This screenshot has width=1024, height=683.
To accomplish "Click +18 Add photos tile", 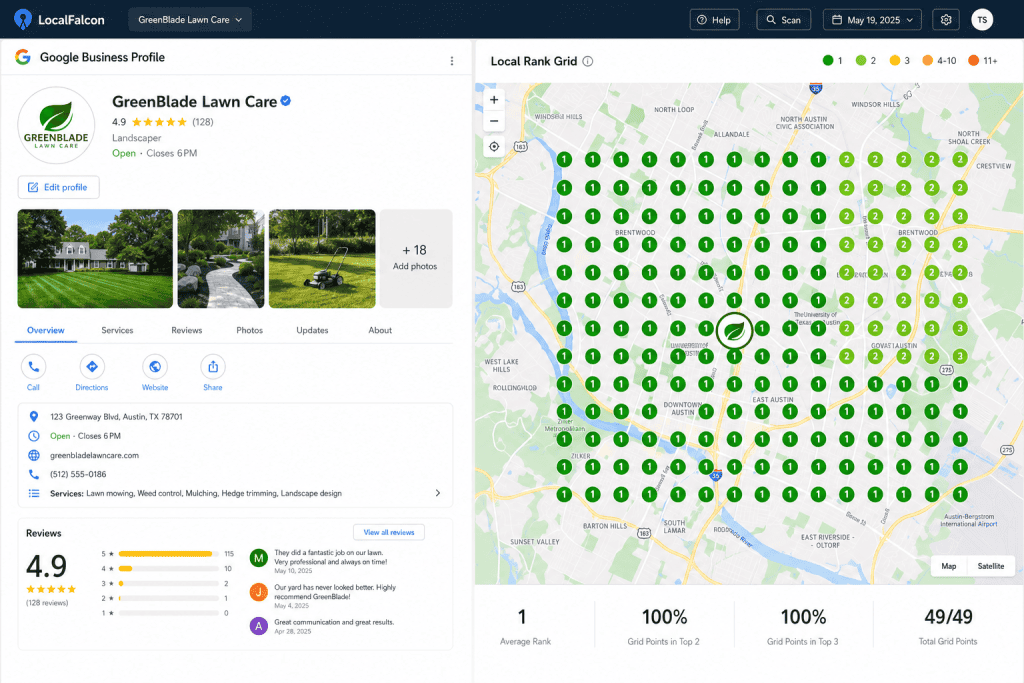I will click(415, 259).
